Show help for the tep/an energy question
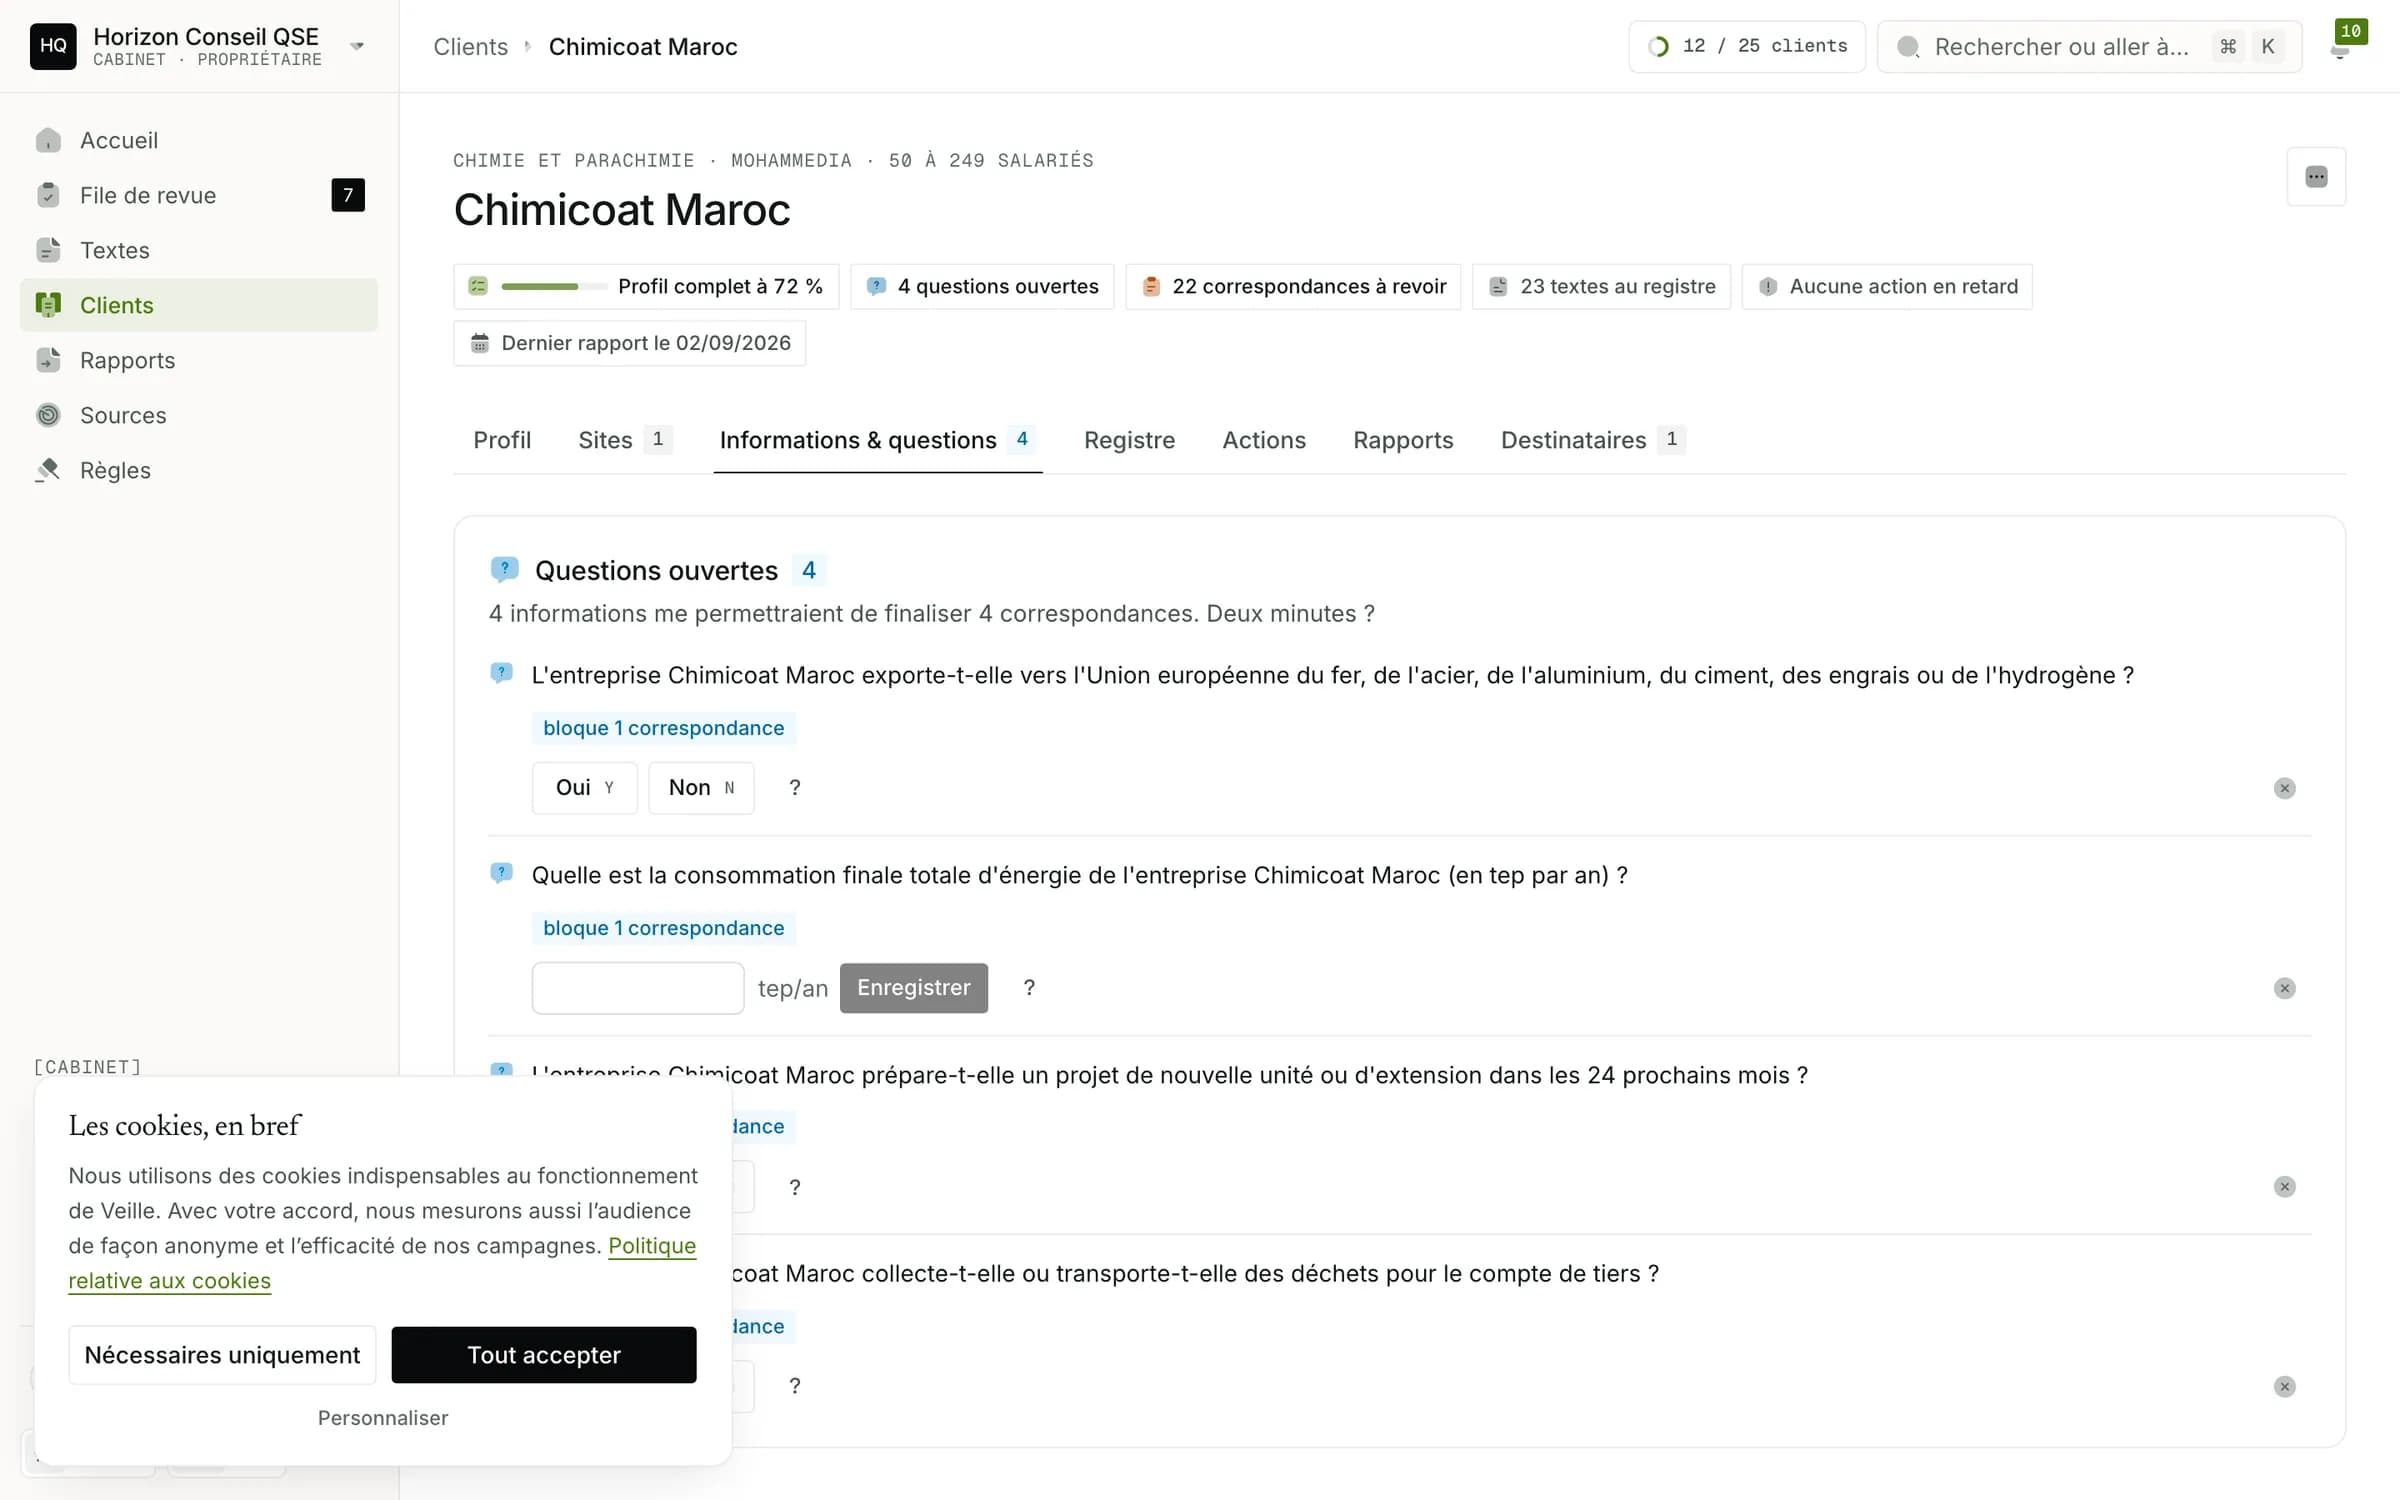The height and width of the screenshot is (1500, 2400). point(1029,988)
